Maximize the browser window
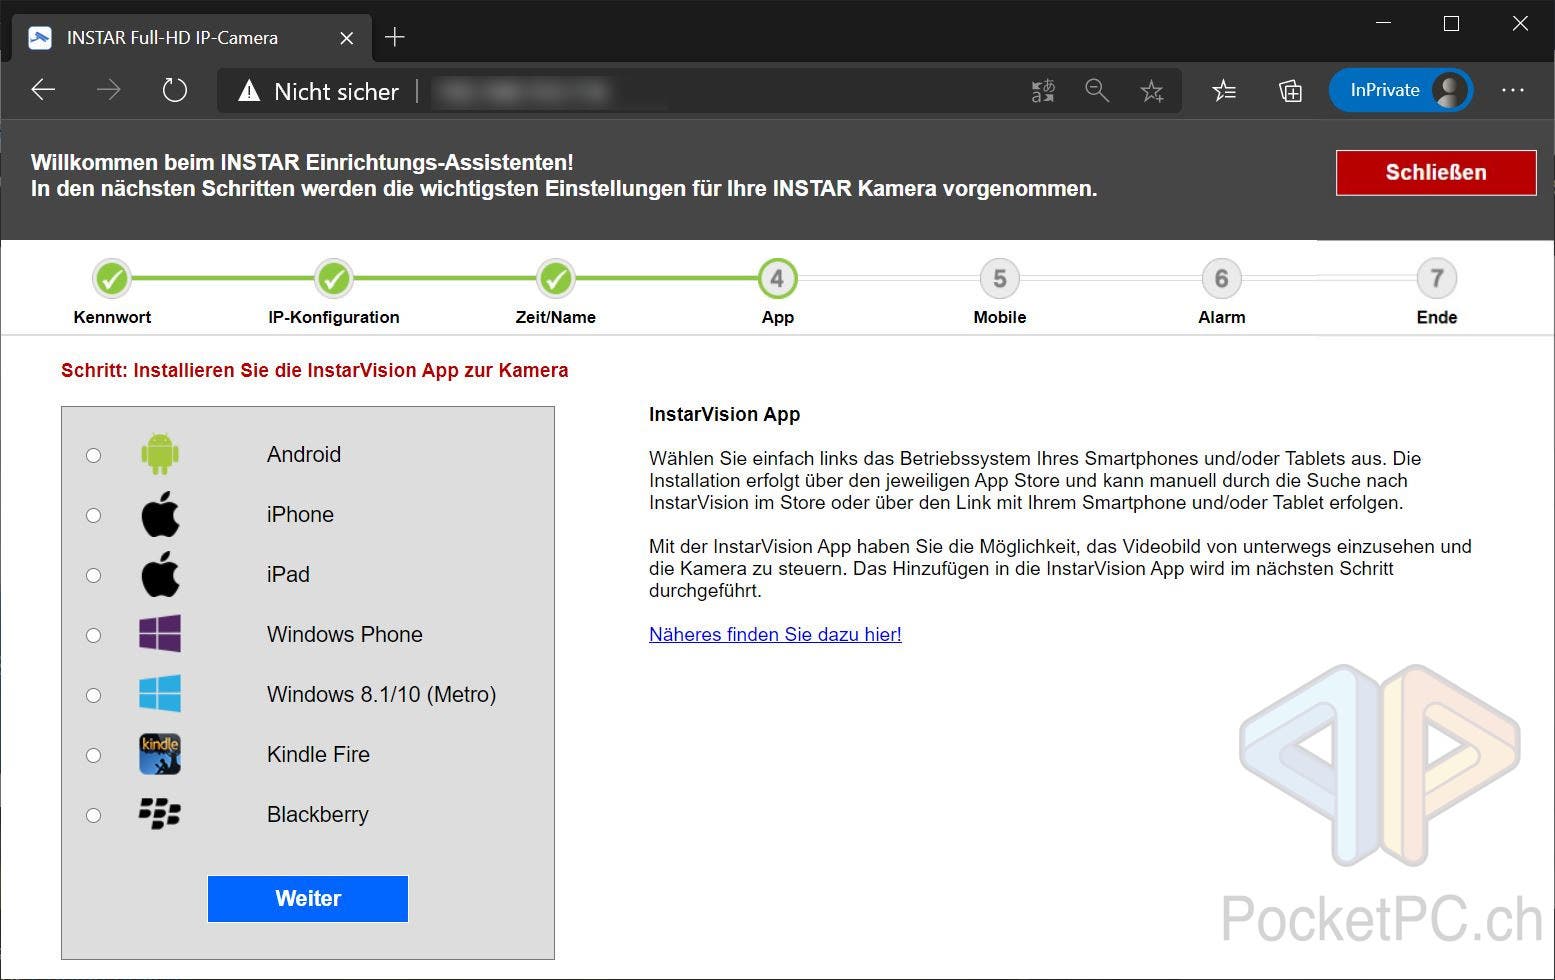The width and height of the screenshot is (1555, 980). (x=1452, y=23)
